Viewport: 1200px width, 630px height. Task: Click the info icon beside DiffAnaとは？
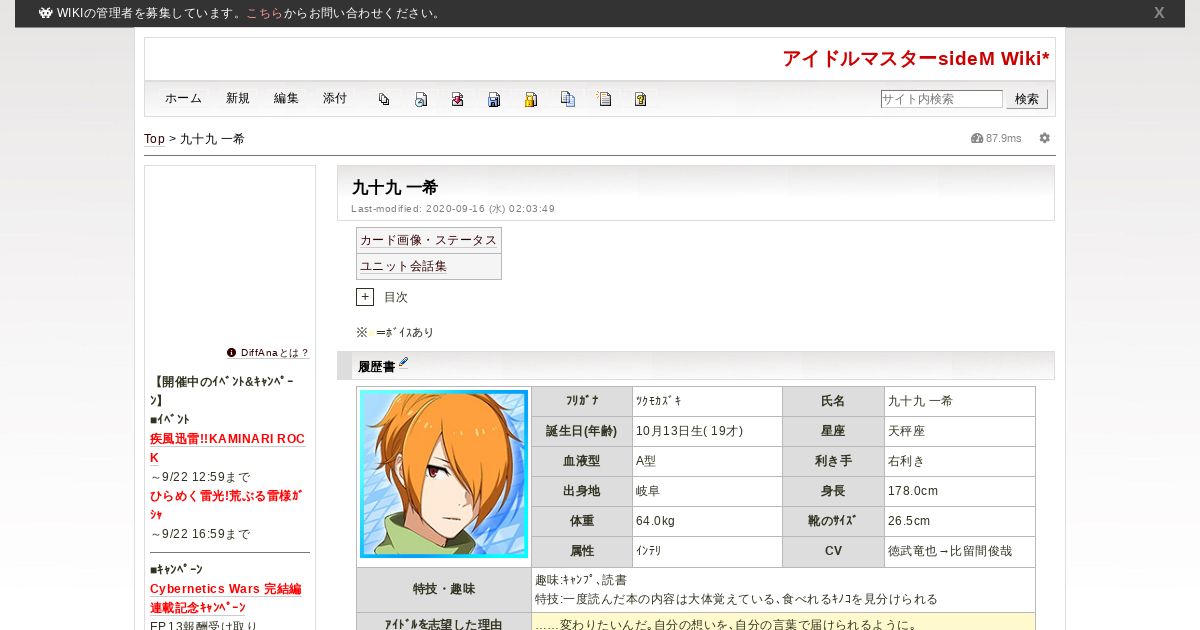(231, 353)
